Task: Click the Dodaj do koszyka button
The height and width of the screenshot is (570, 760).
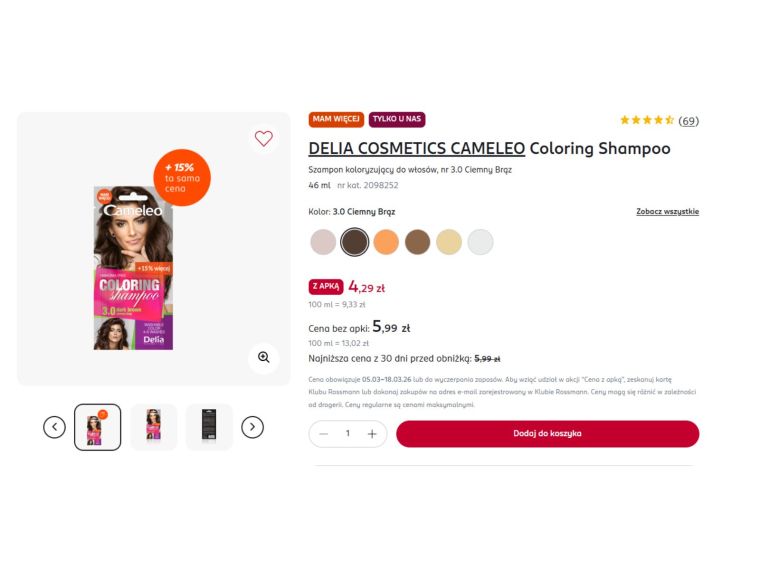Action: 548,434
